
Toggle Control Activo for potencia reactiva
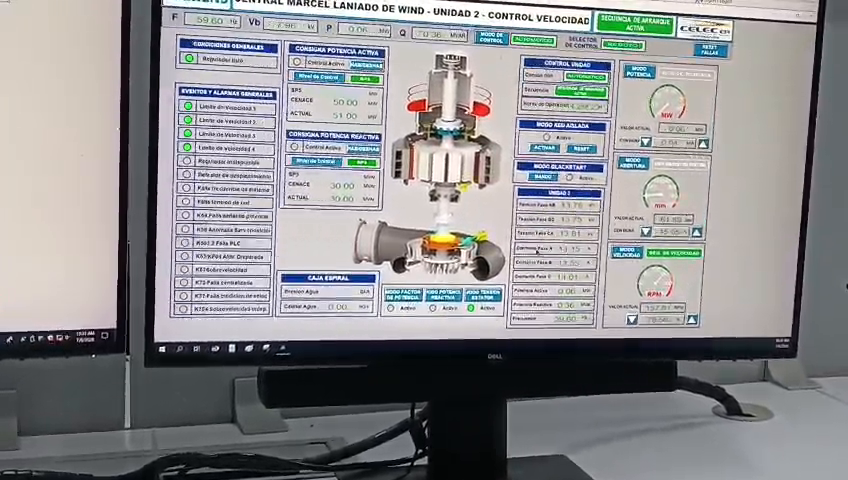(x=294, y=146)
